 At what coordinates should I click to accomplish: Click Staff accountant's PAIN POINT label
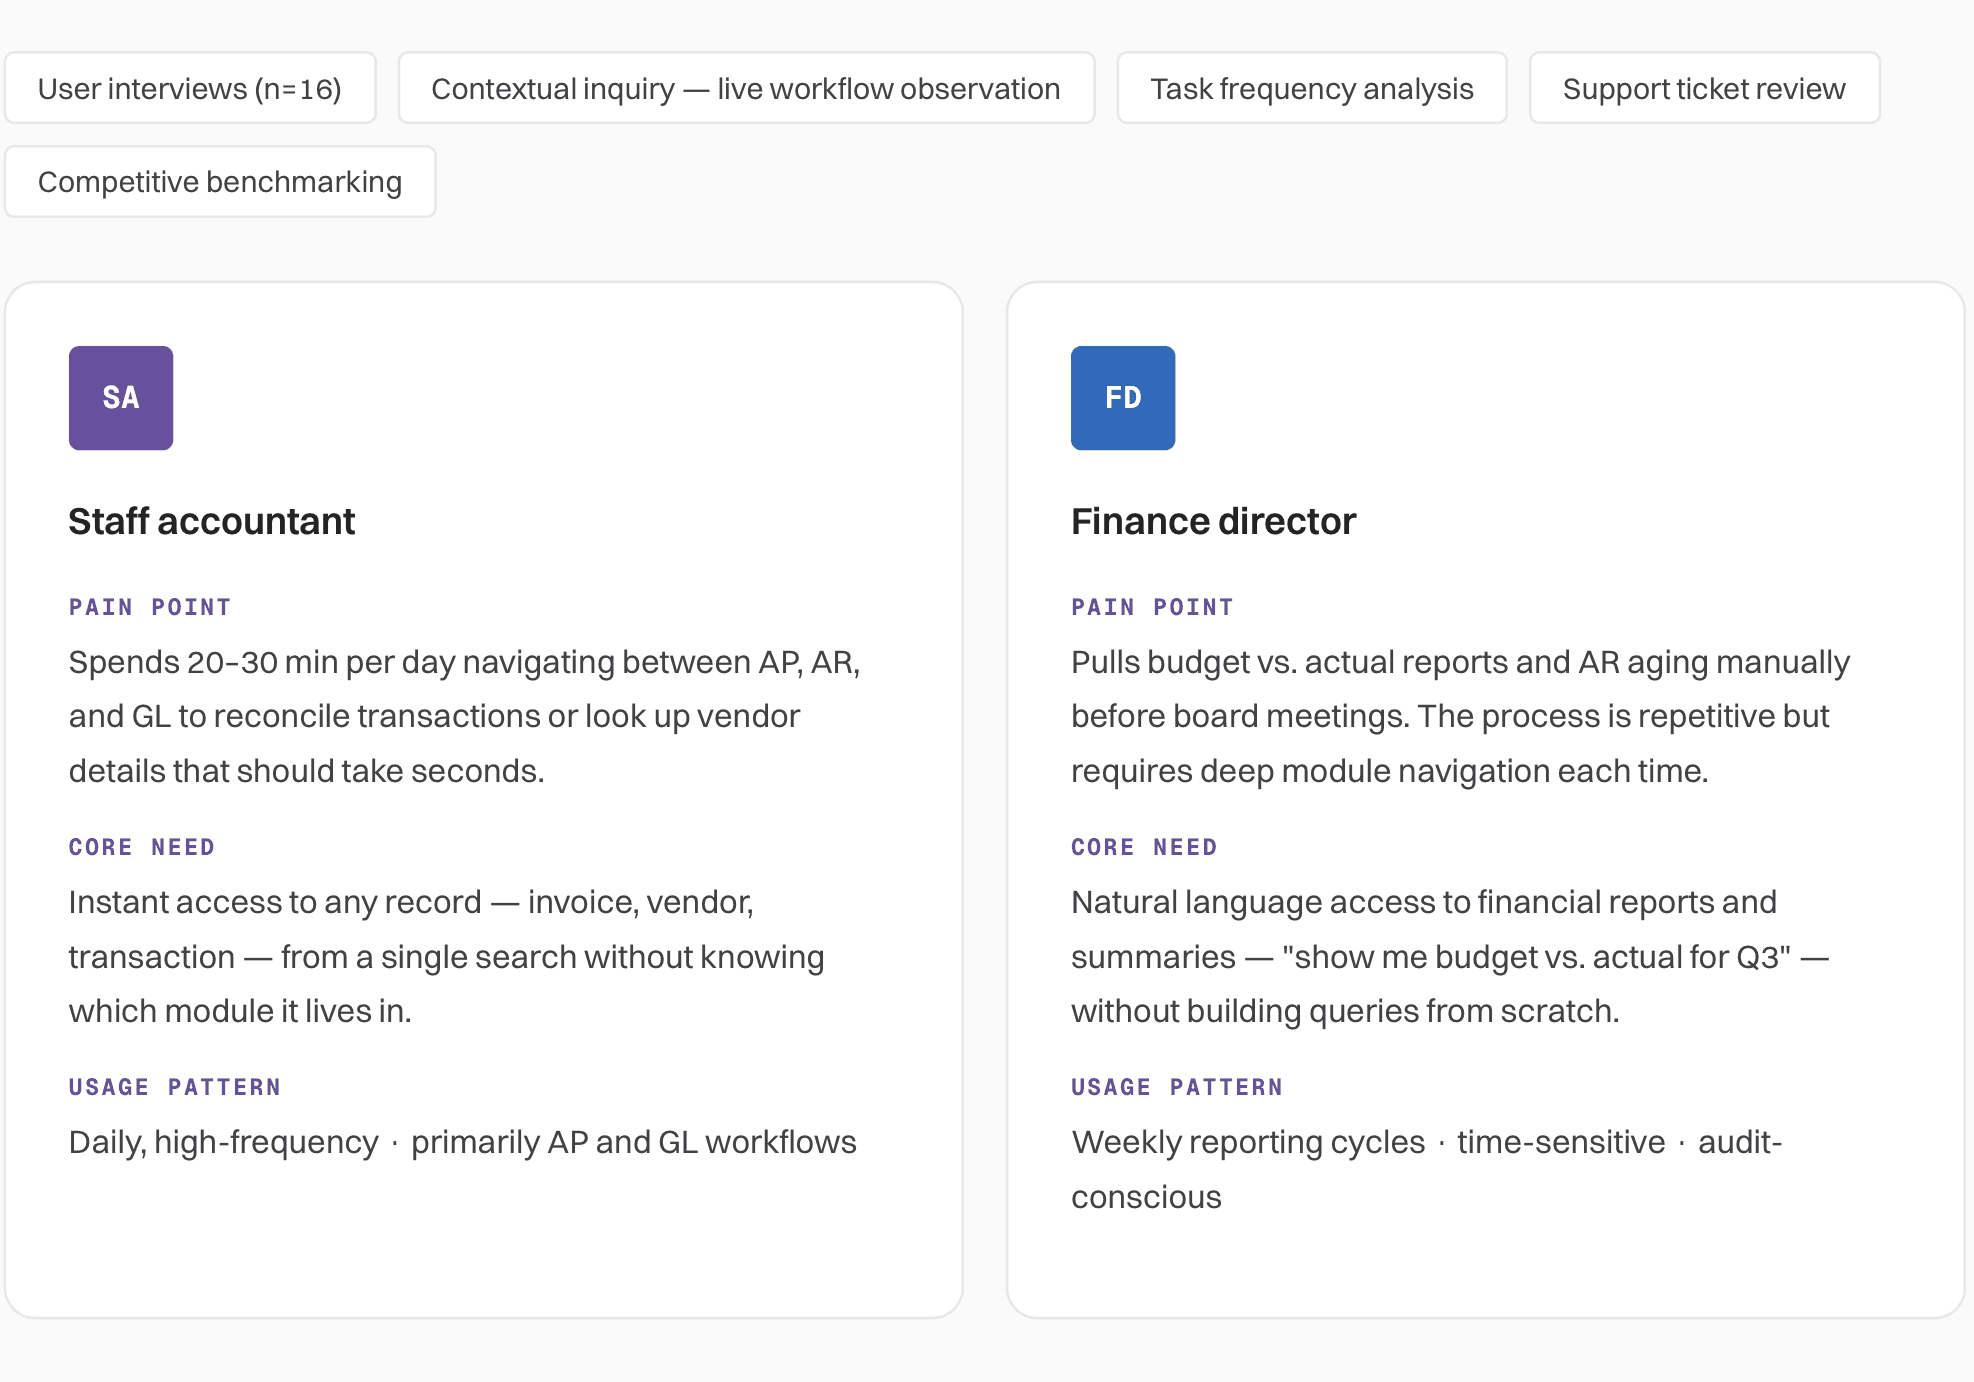(x=150, y=607)
